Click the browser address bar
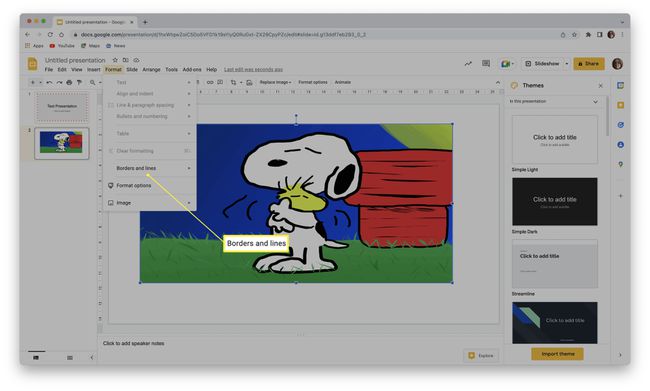Screen dimensions: 650x391 click(315, 35)
